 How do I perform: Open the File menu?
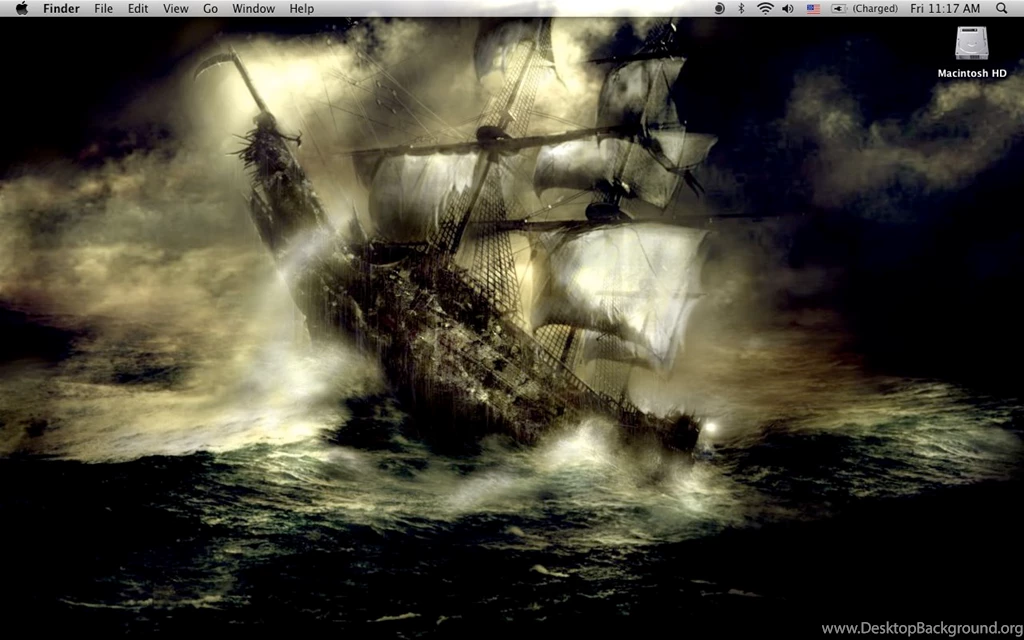[104, 8]
